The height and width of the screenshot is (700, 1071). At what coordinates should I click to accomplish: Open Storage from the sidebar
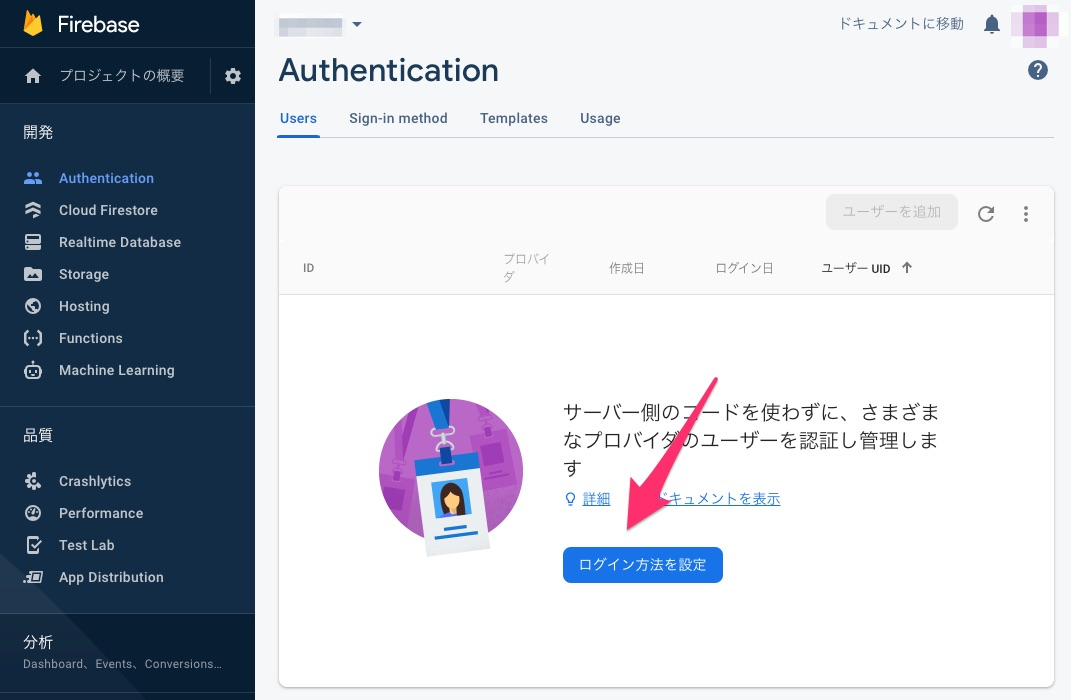click(84, 275)
